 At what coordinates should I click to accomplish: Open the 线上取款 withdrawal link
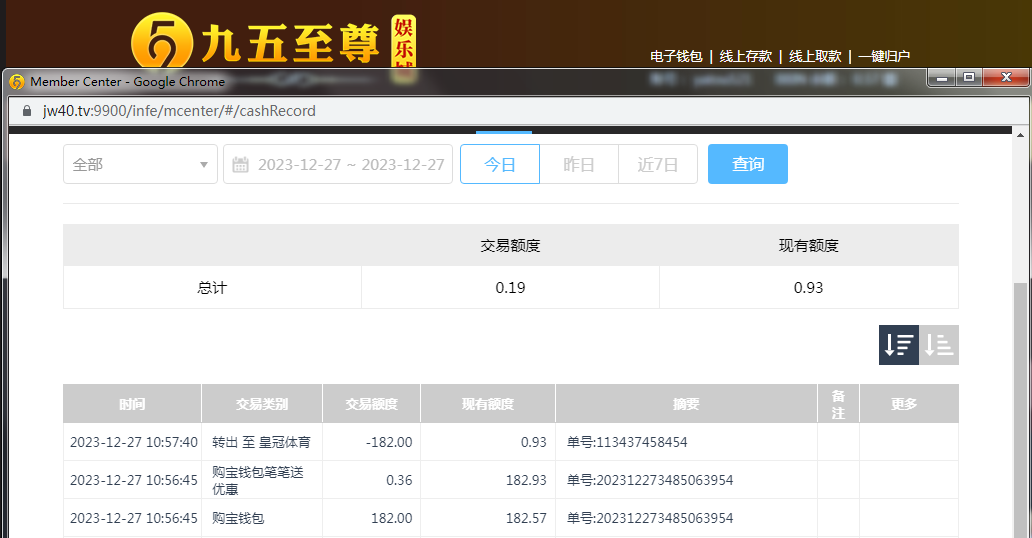coord(815,56)
